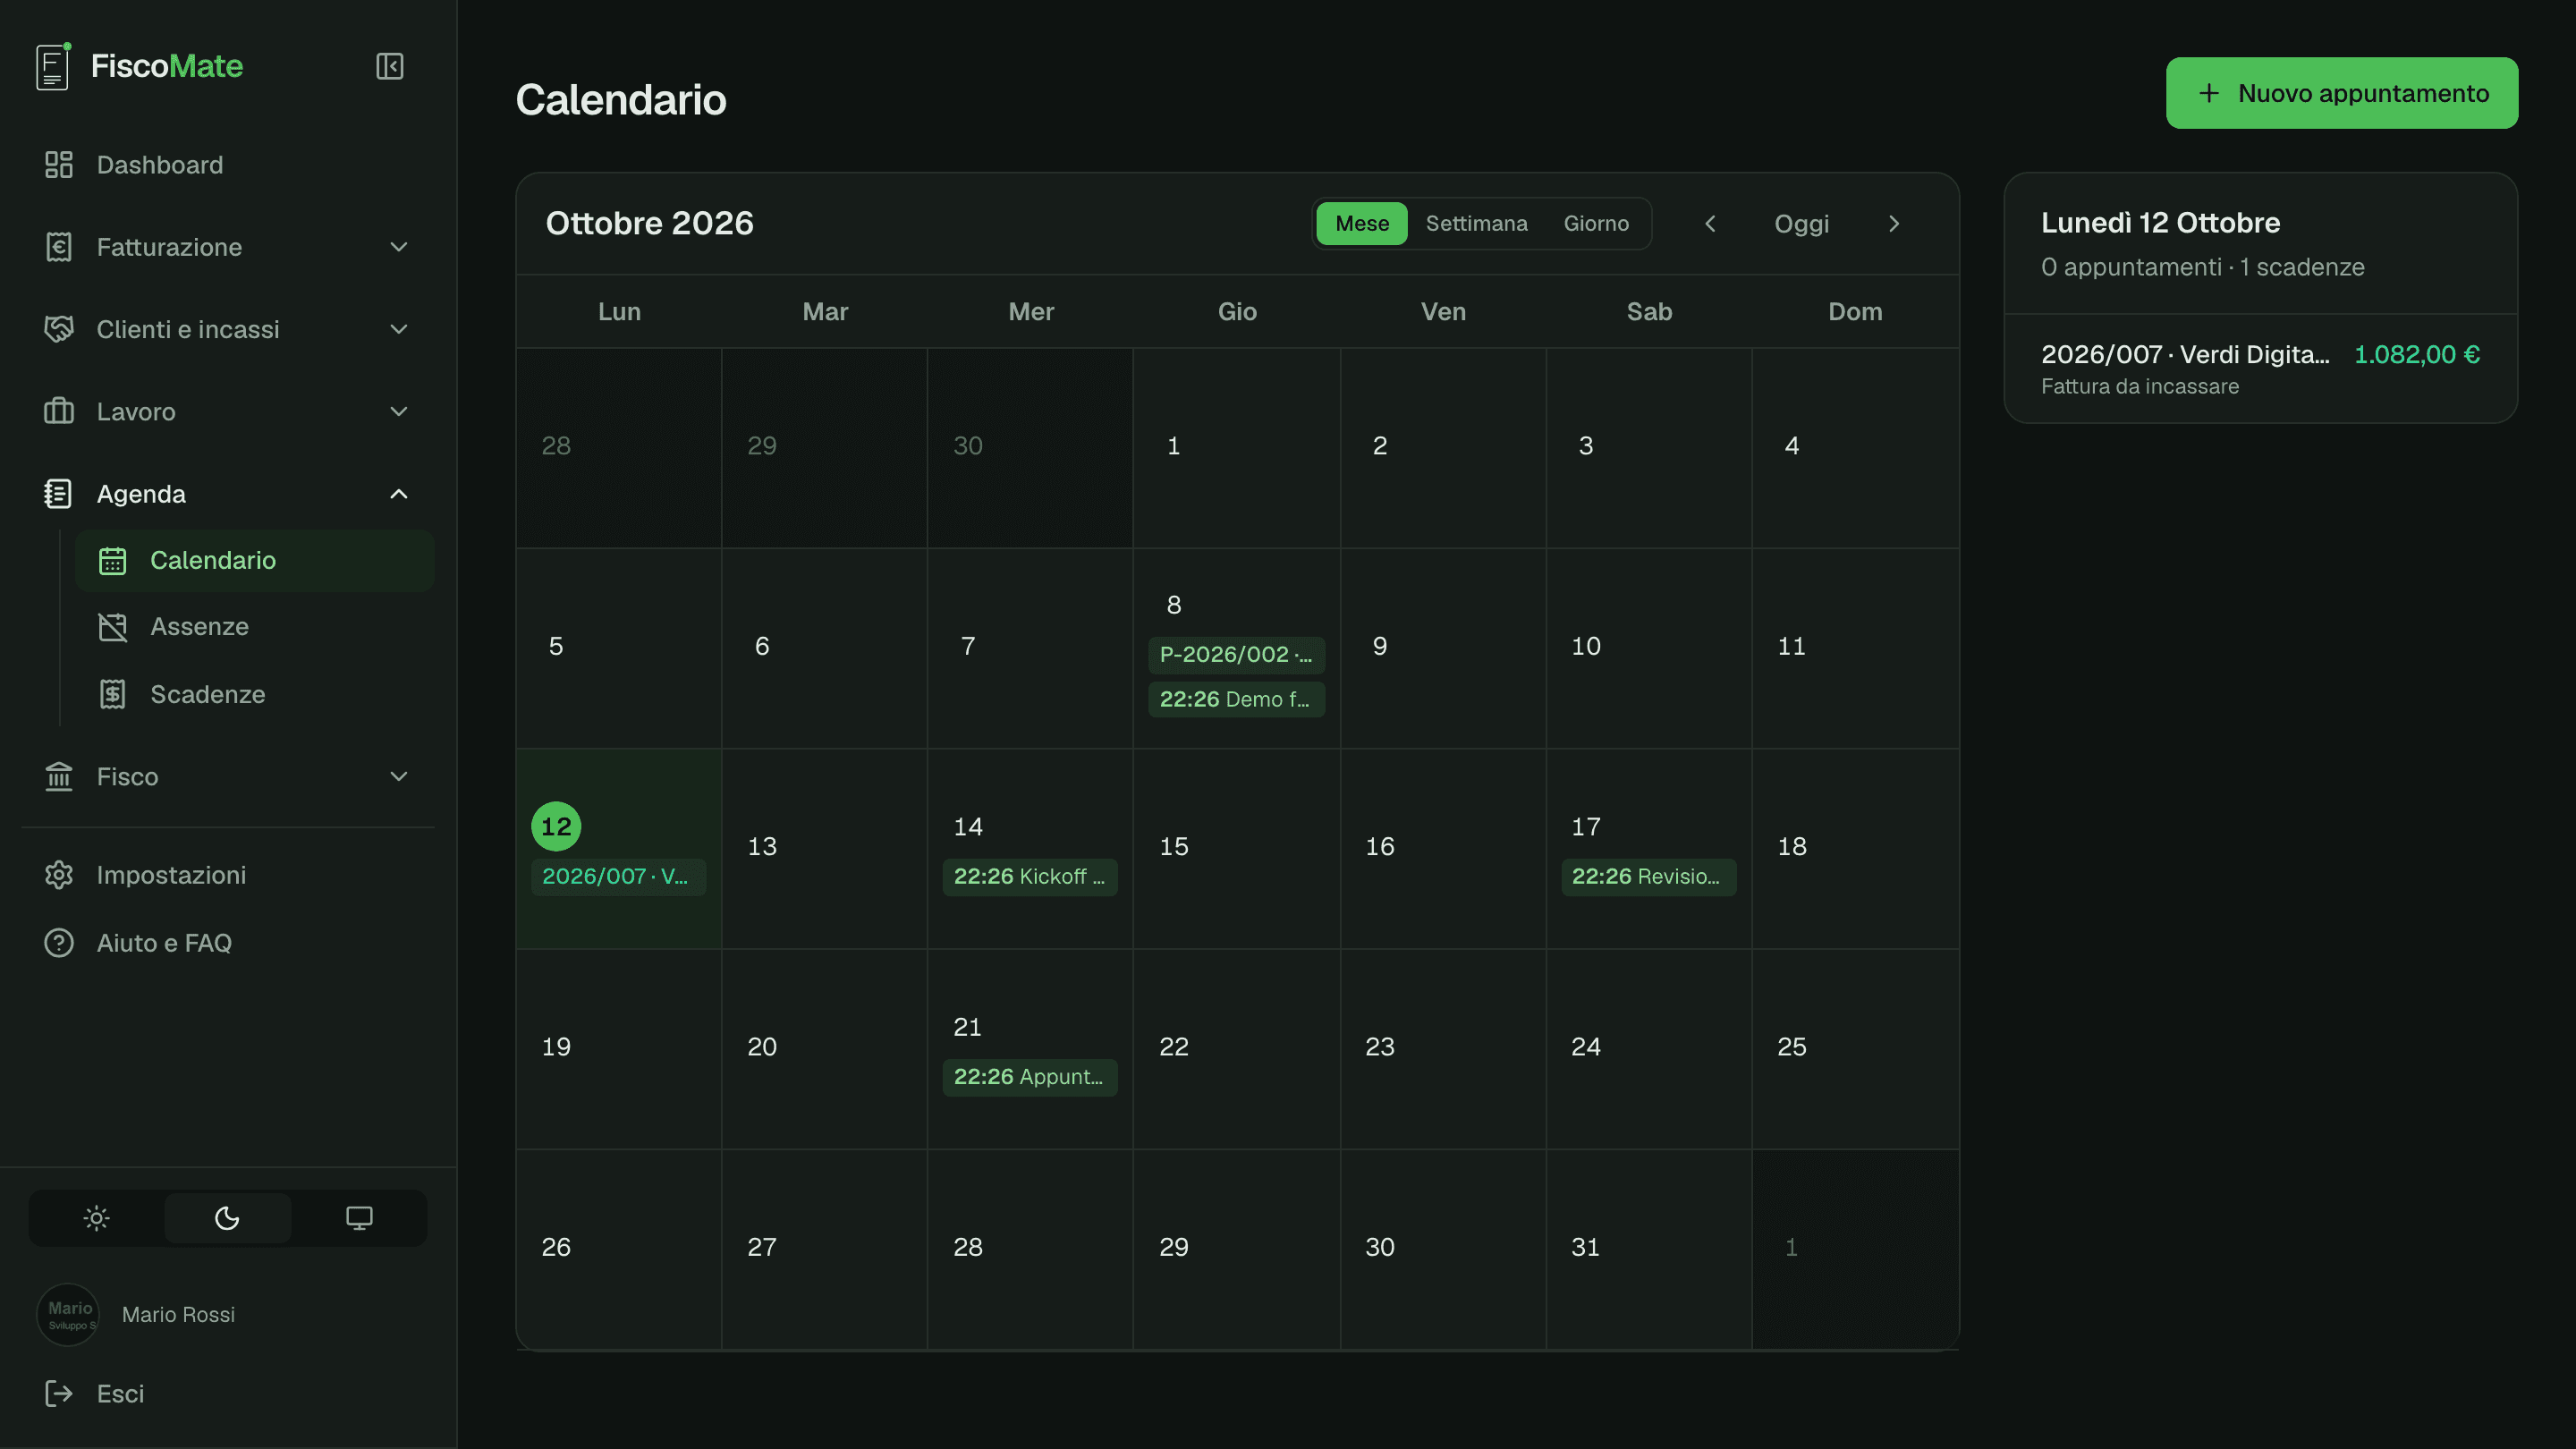2576x1449 pixels.
Task: Click Nuovo appuntamento button
Action: 2342,93
